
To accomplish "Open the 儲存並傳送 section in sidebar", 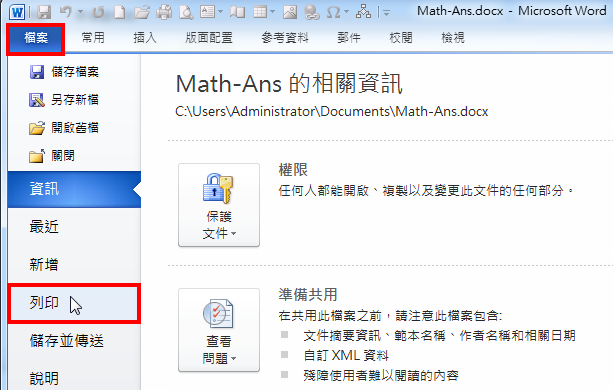I will [74, 341].
